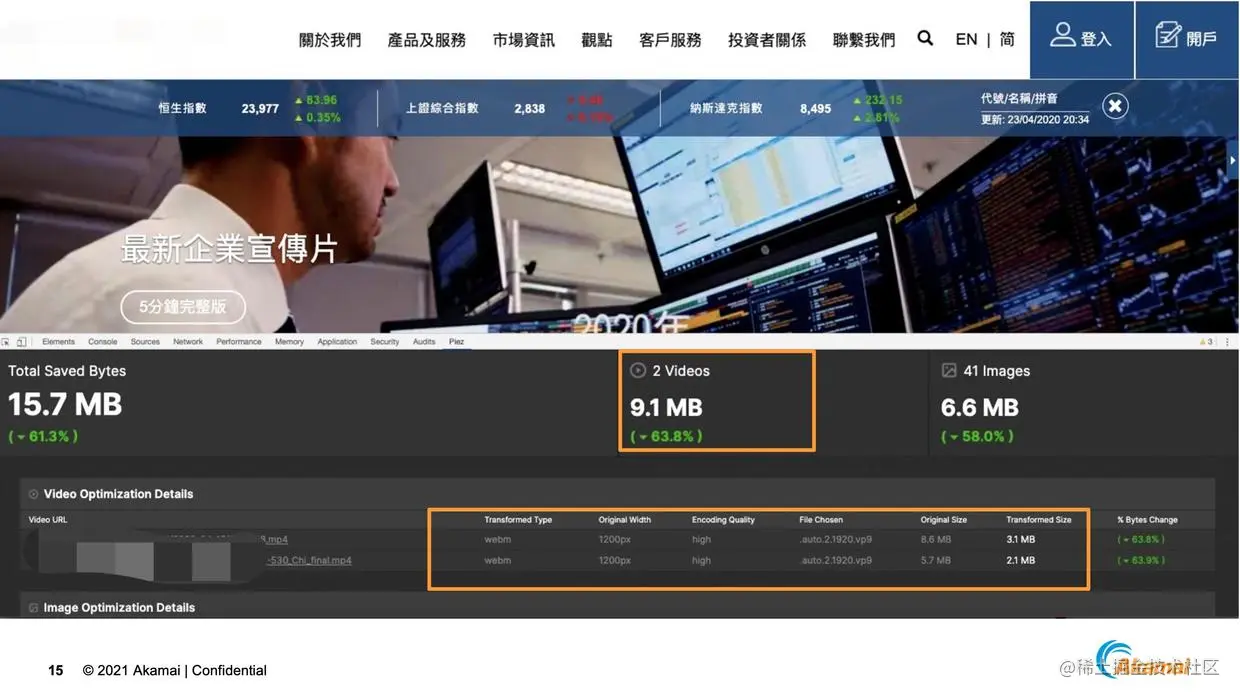This screenshot has width=1240, height=698.
Task: Click the Original Size column header
Action: click(944, 520)
